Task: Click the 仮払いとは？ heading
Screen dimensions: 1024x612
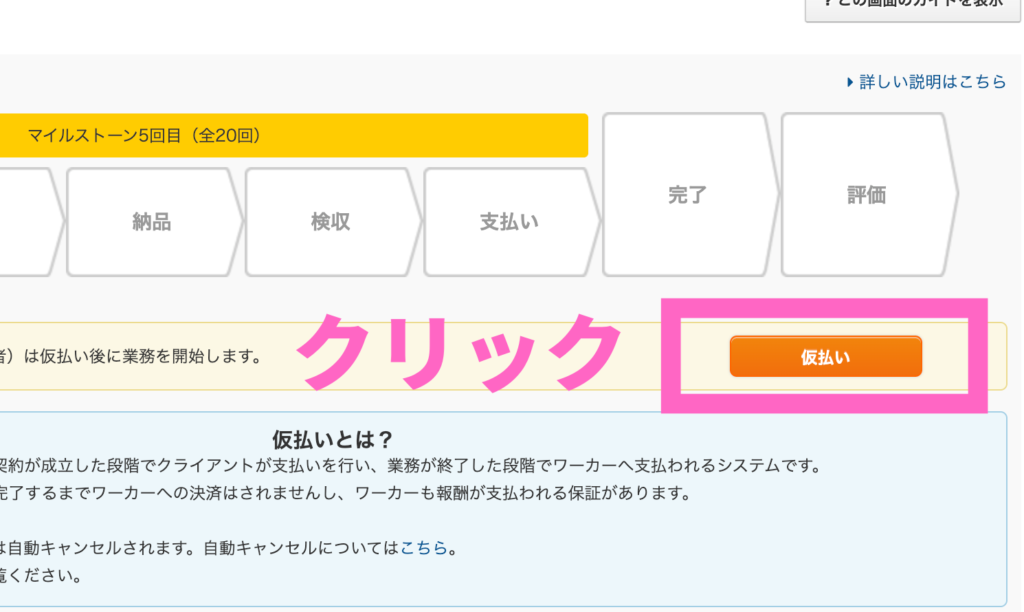Action: [x=333, y=440]
